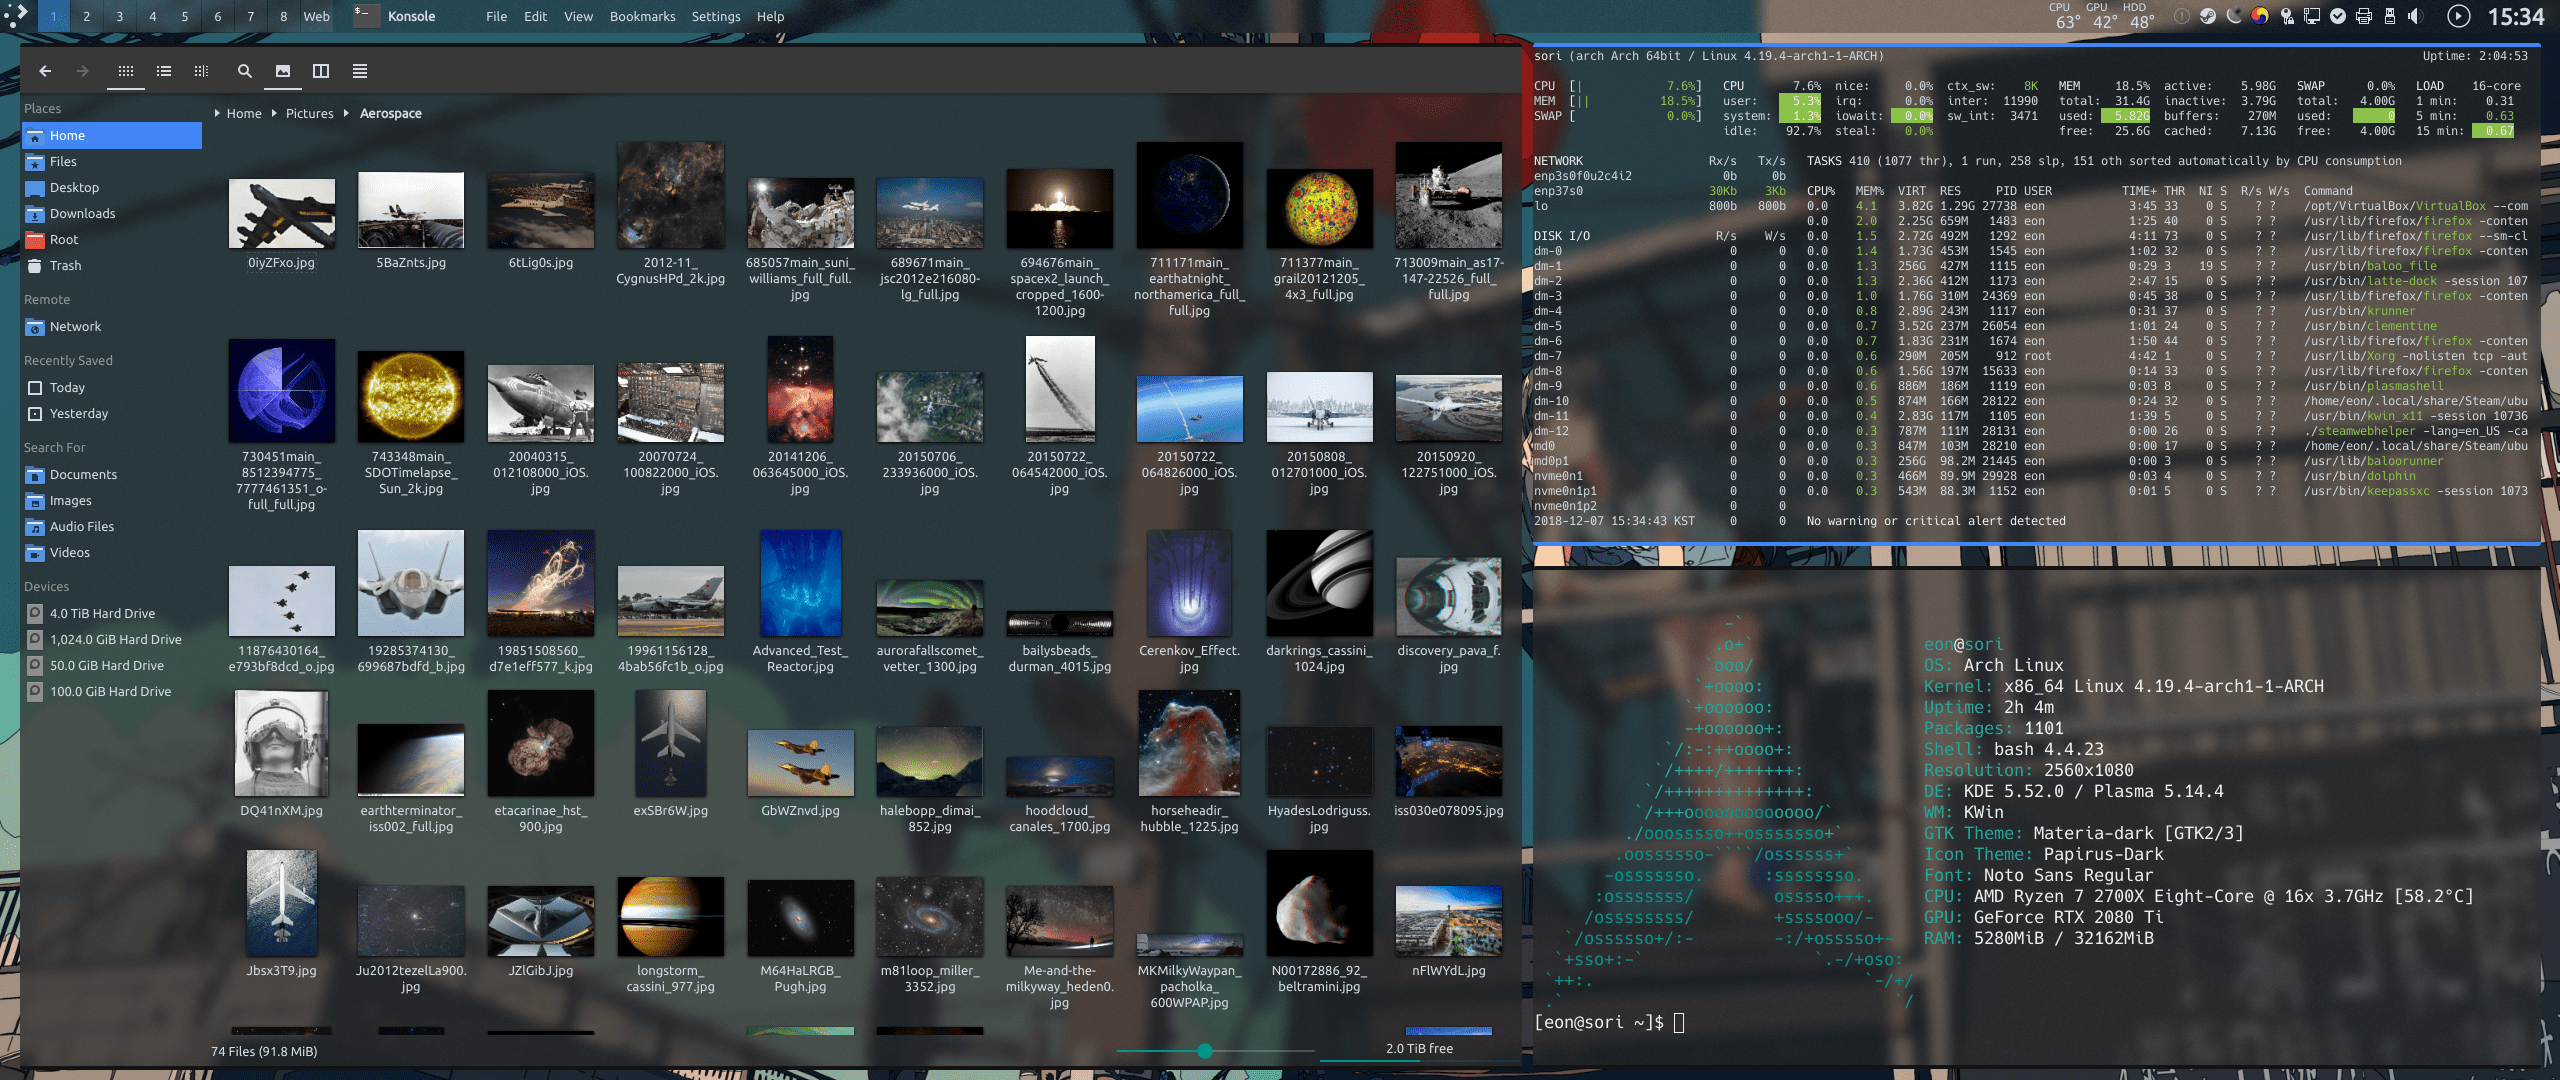
Task: Adjust the thumbnail zoom slider handle
Action: click(x=1205, y=1051)
